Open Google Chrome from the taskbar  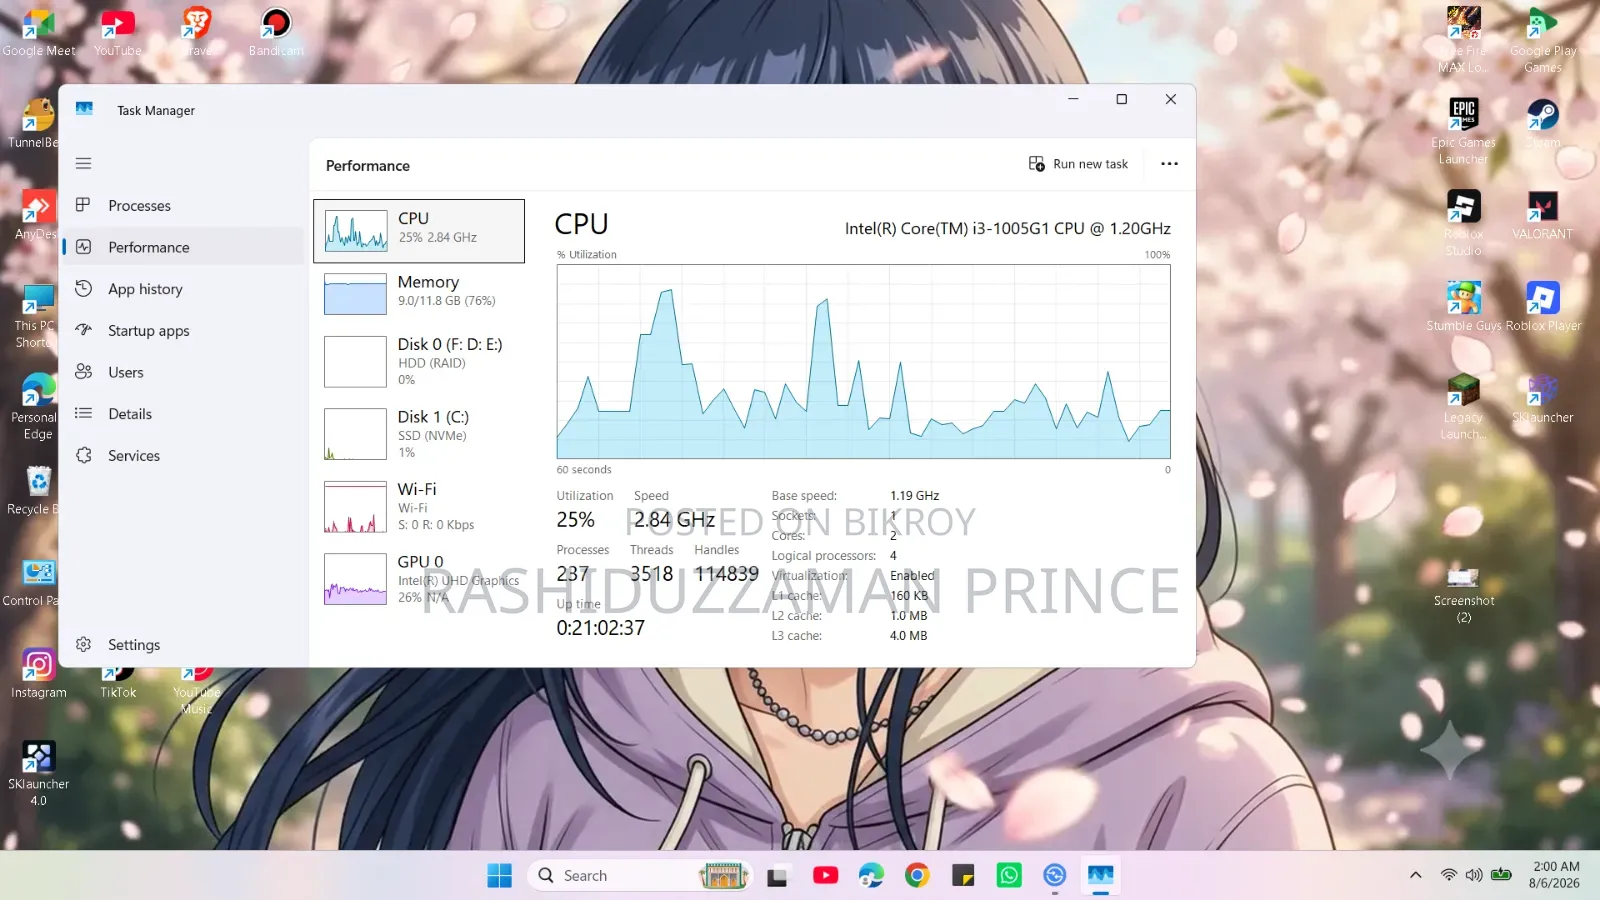coord(917,876)
